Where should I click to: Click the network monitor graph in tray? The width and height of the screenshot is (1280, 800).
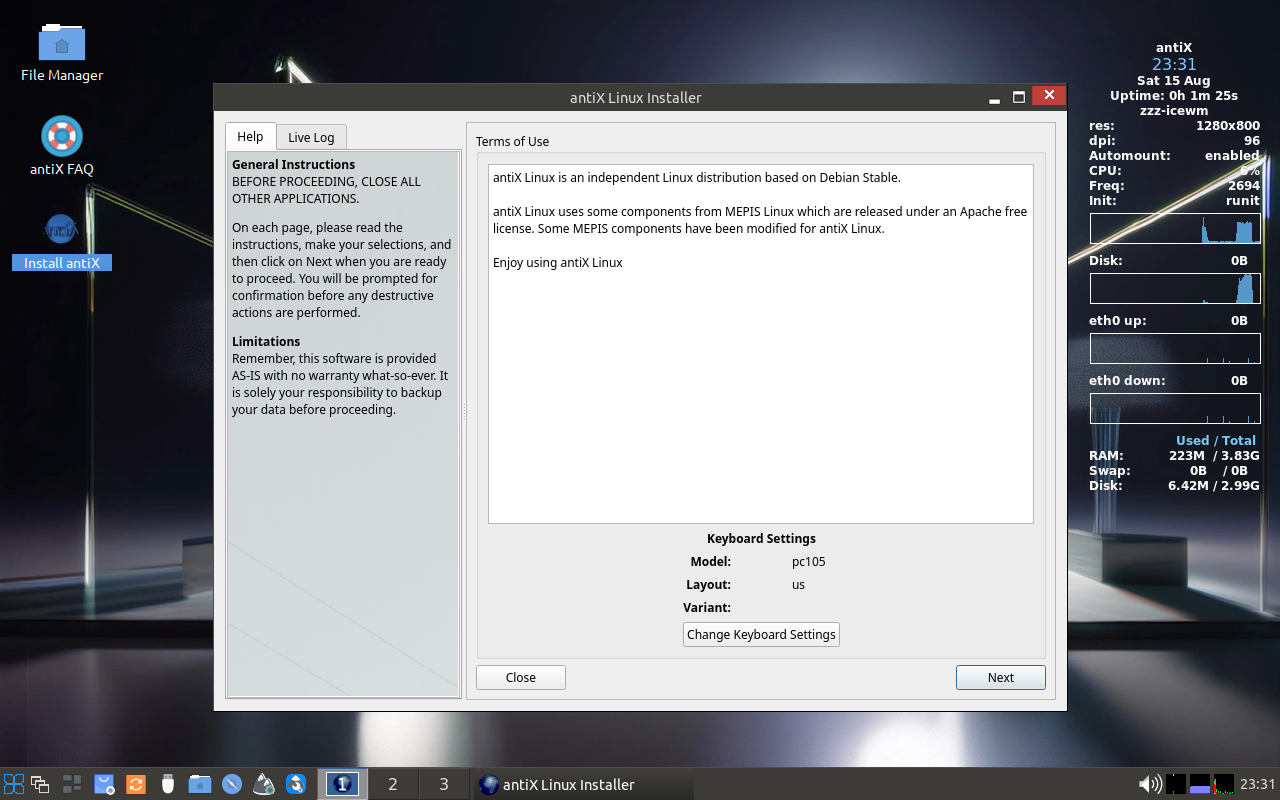click(1176, 784)
